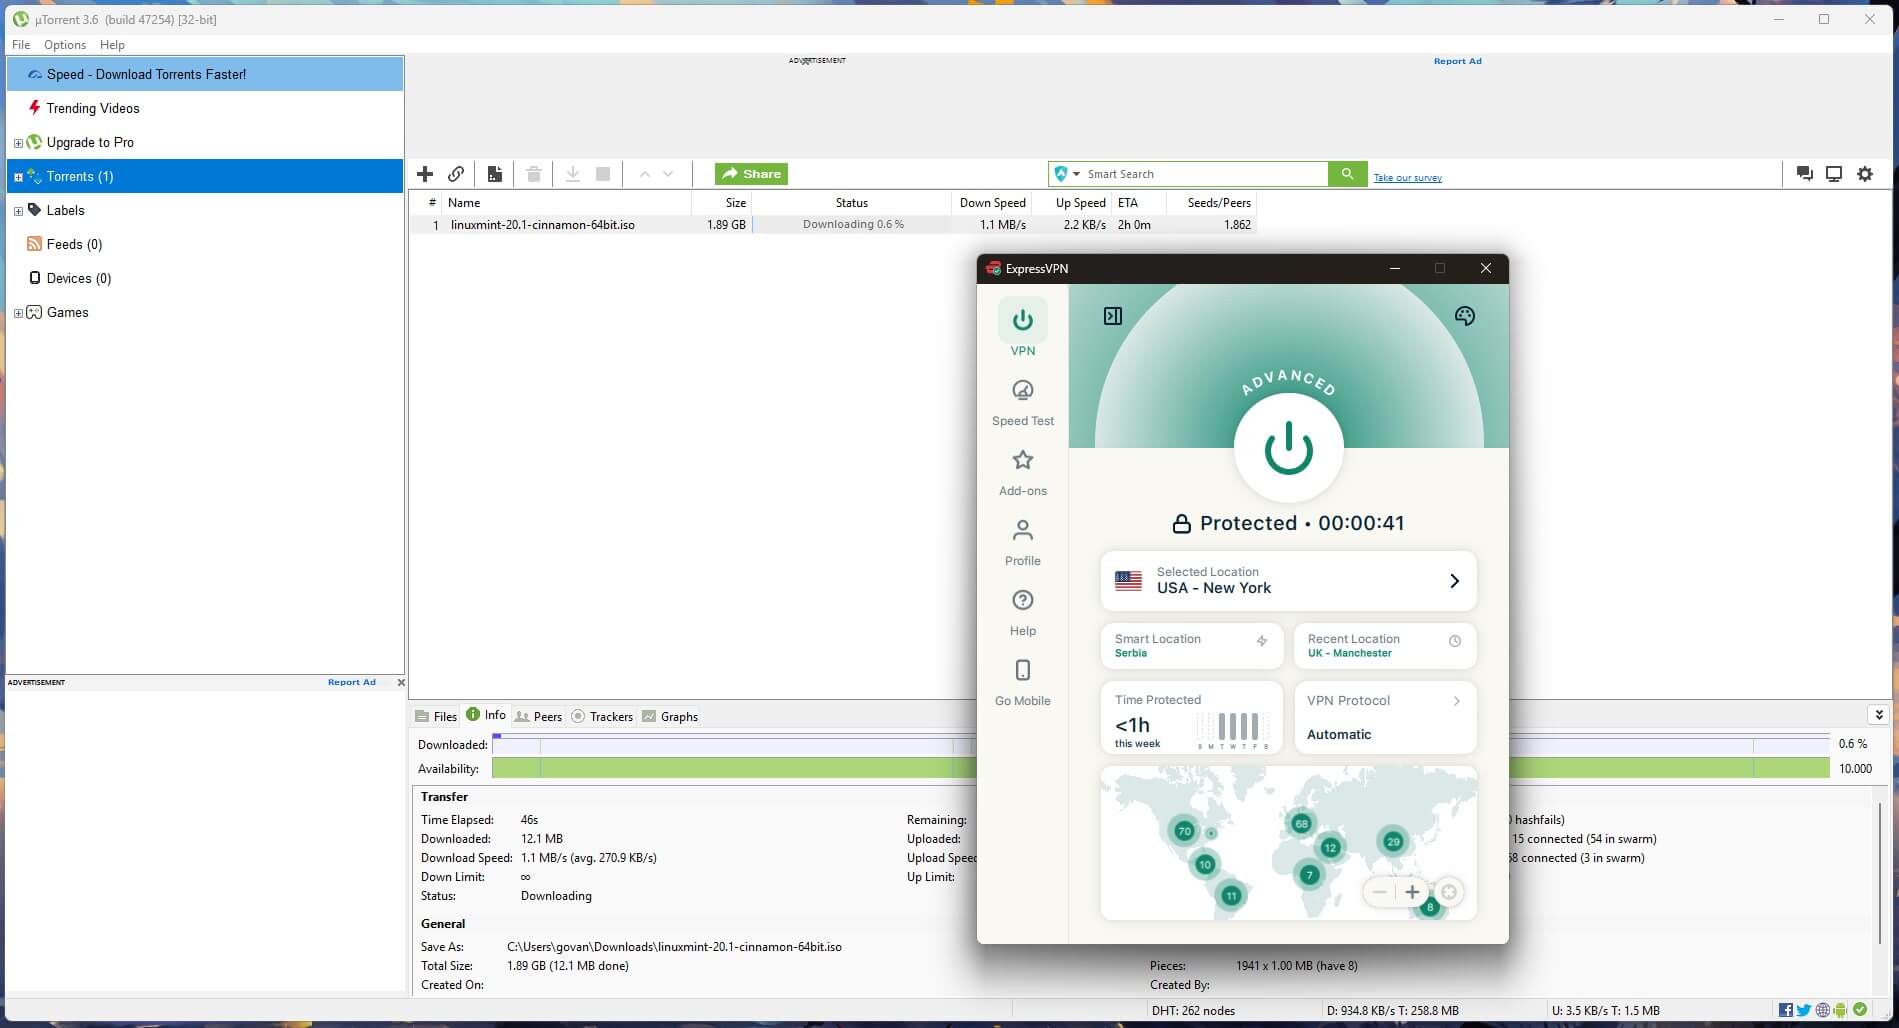
Task: Create new torrent file icon
Action: [494, 174]
